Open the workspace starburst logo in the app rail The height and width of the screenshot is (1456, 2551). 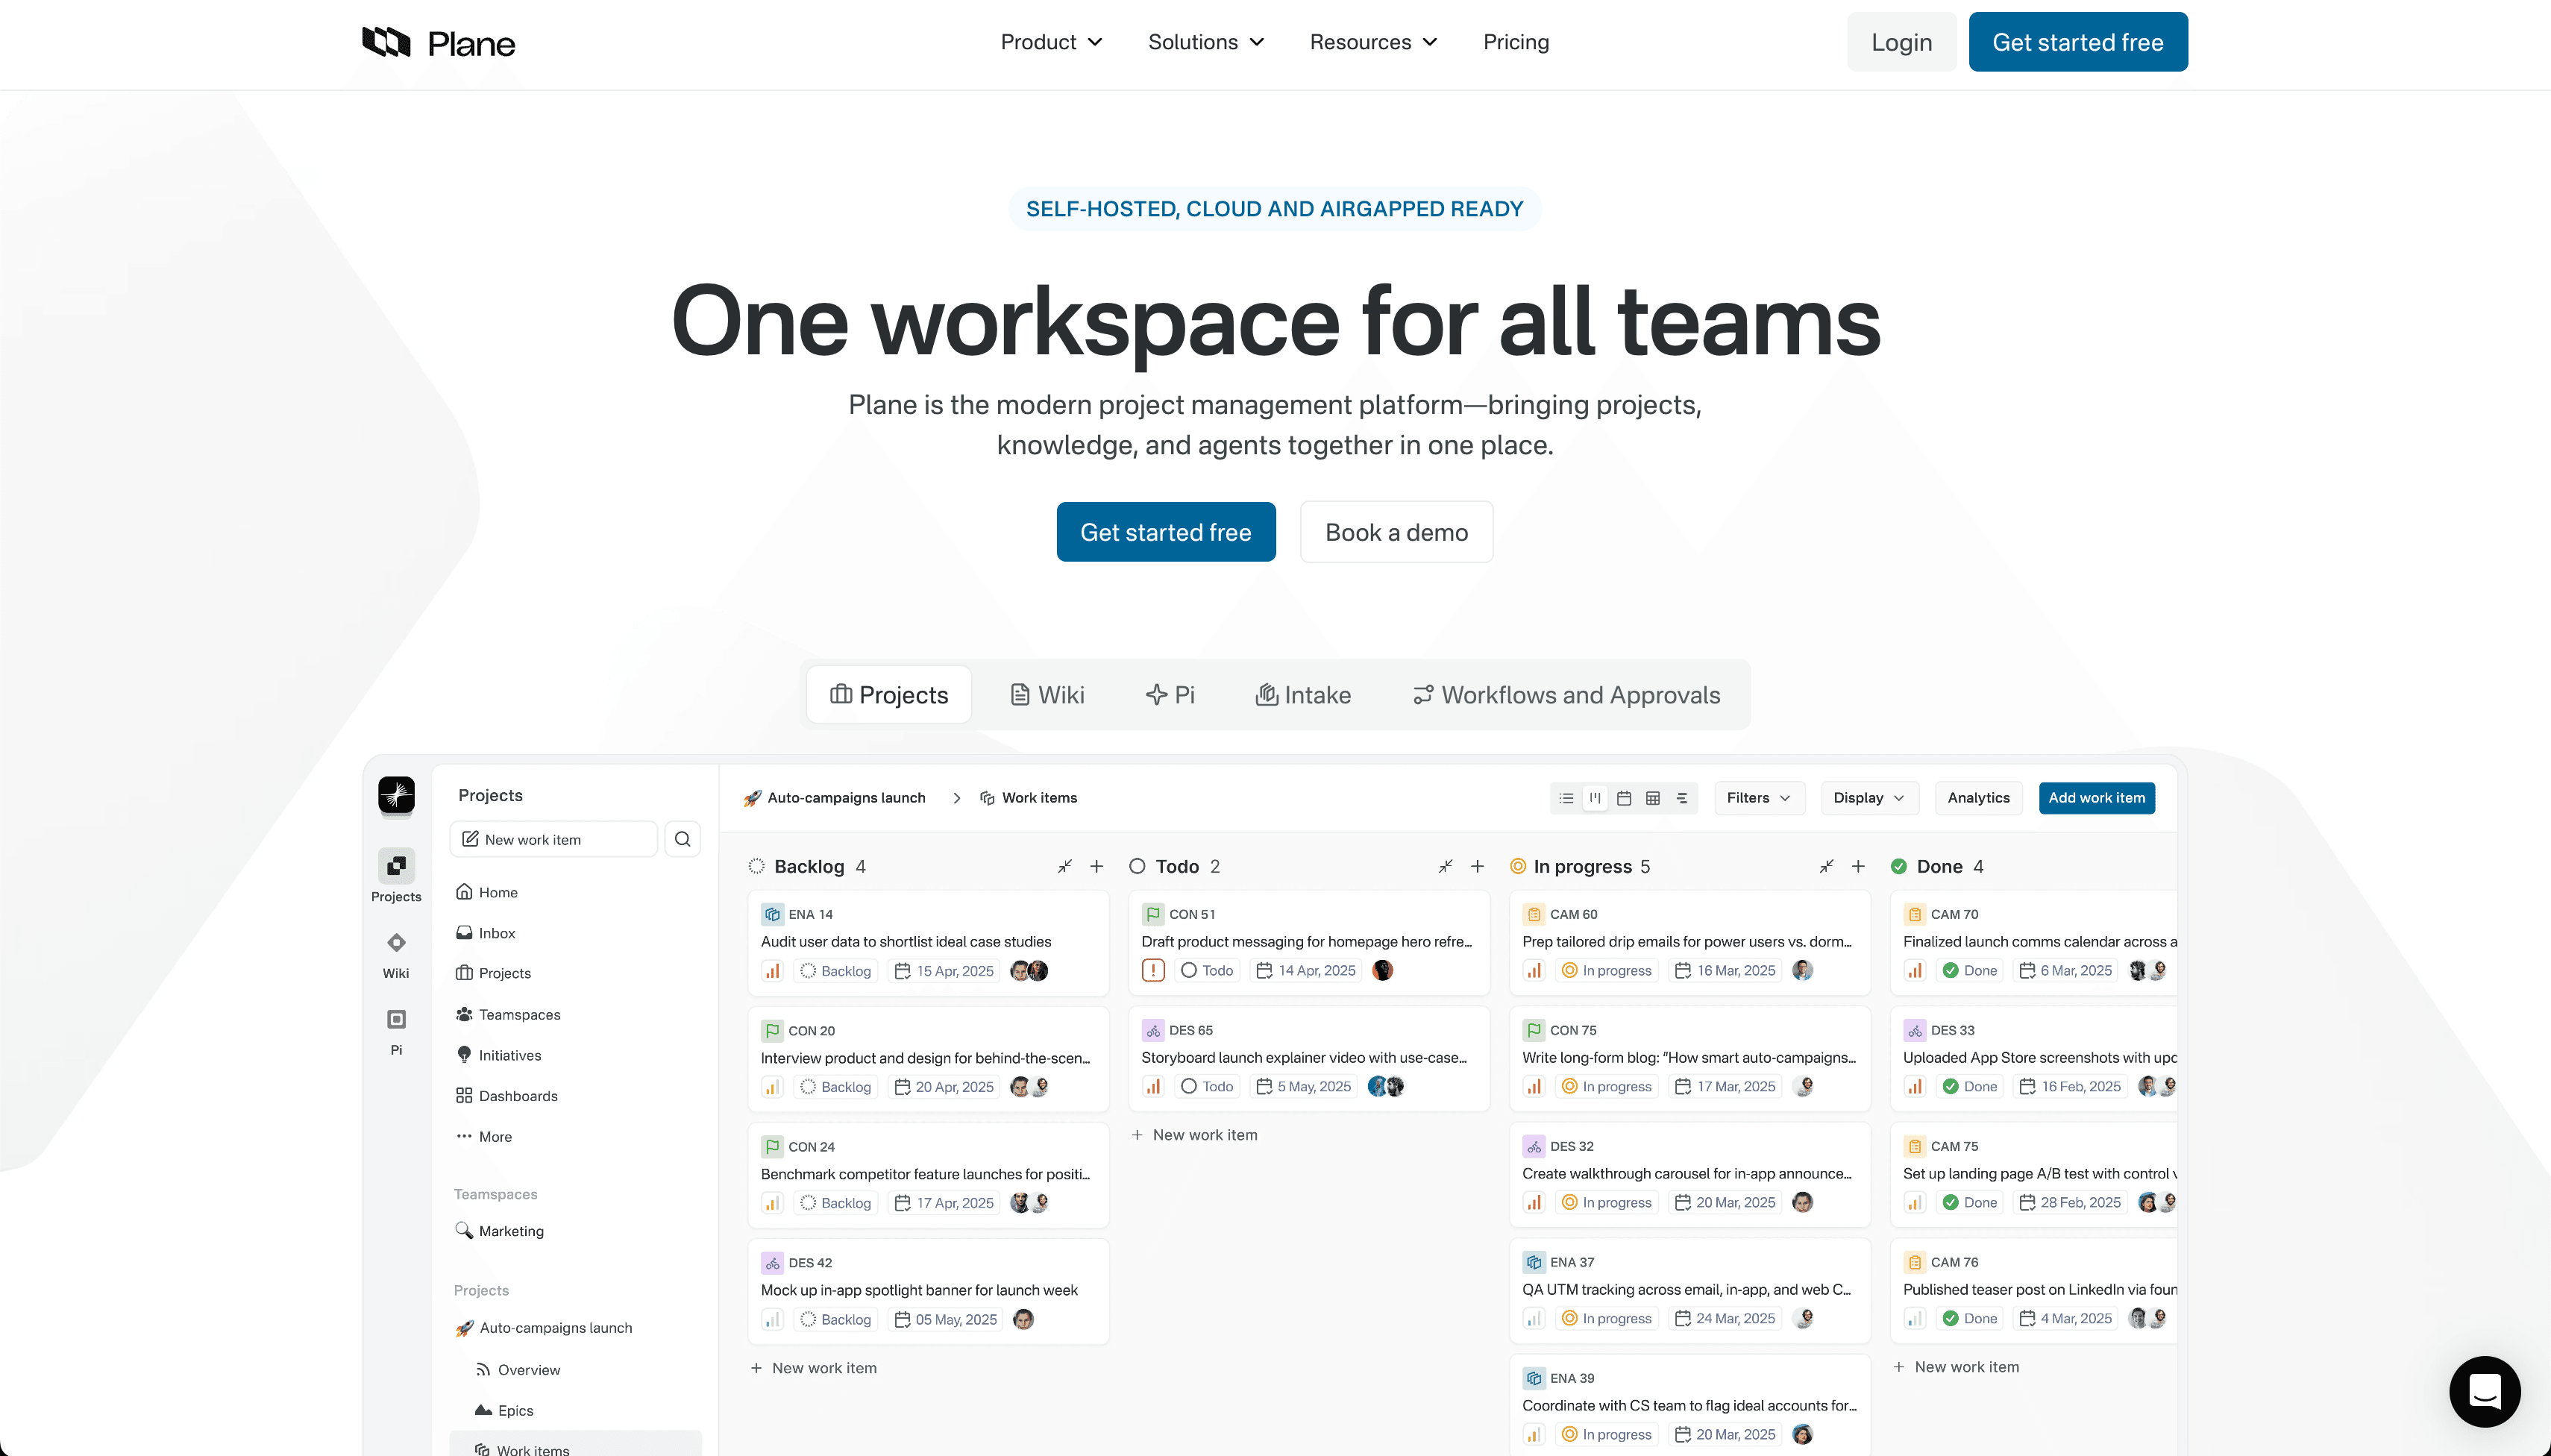coord(396,795)
